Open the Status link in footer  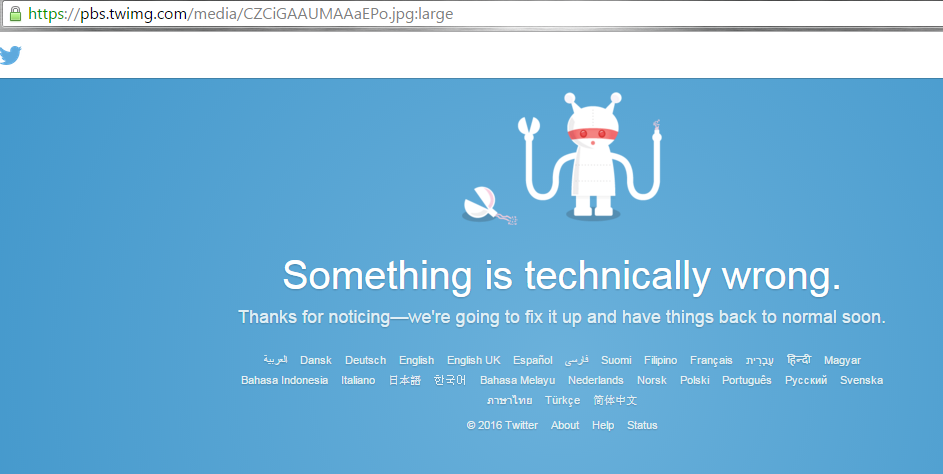pos(642,425)
